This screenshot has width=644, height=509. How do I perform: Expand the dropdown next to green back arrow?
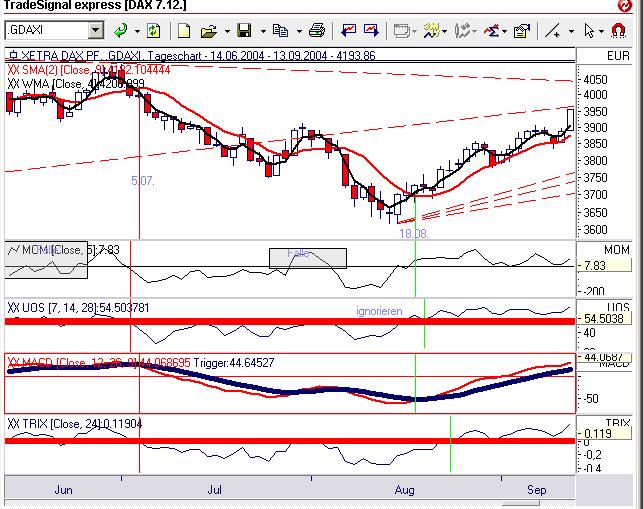[x=137, y=31]
